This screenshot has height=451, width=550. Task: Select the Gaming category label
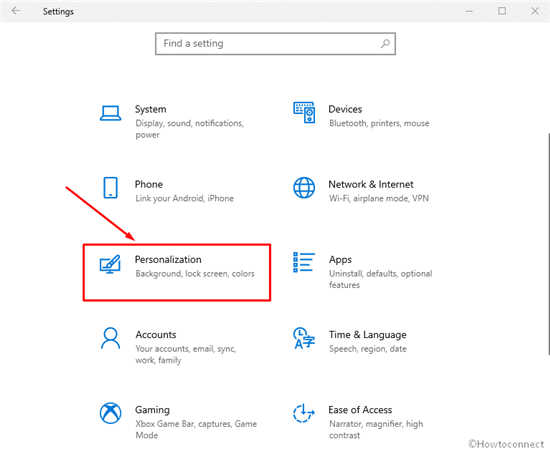click(x=152, y=410)
